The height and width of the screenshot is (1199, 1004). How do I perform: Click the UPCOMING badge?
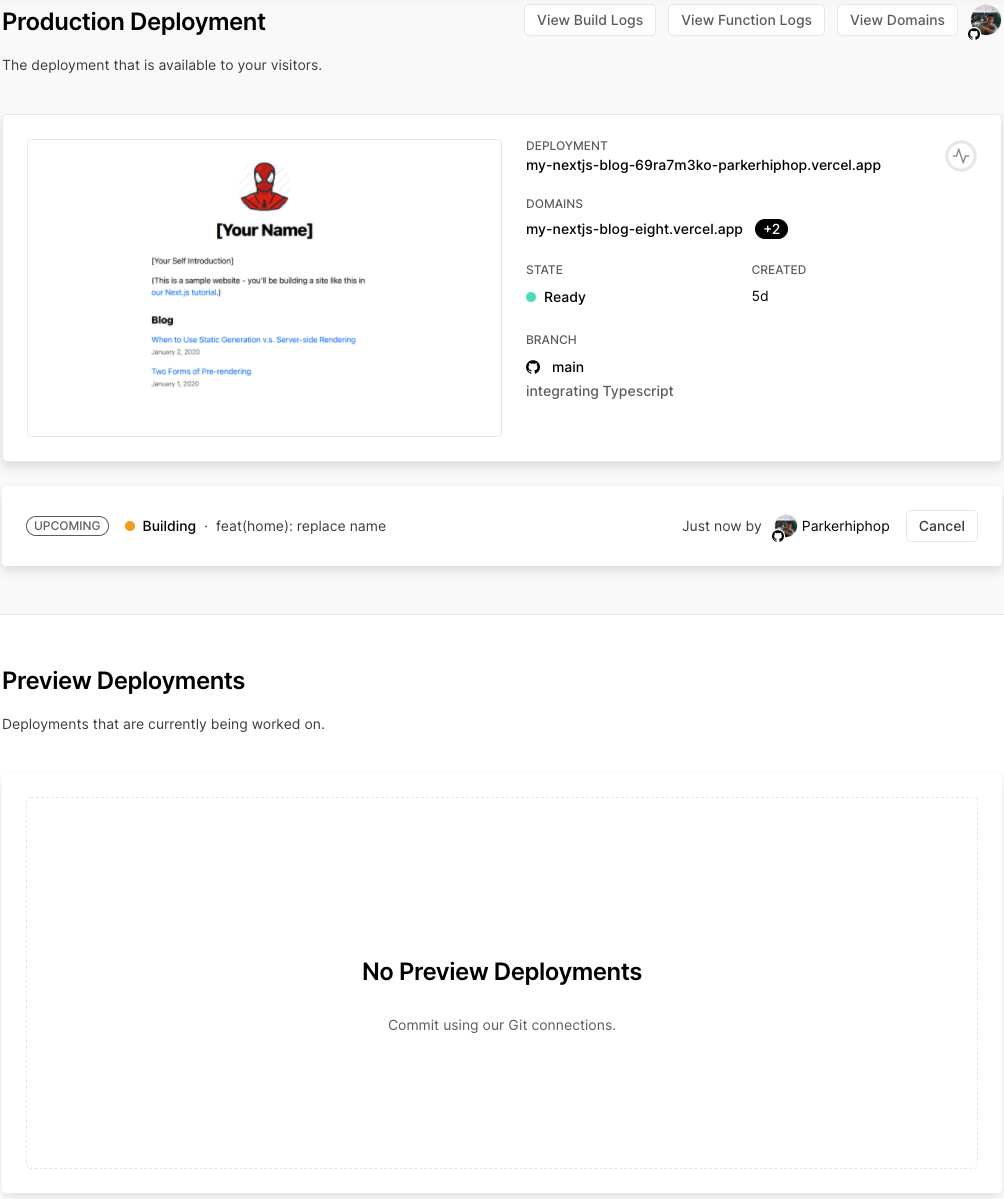point(67,526)
